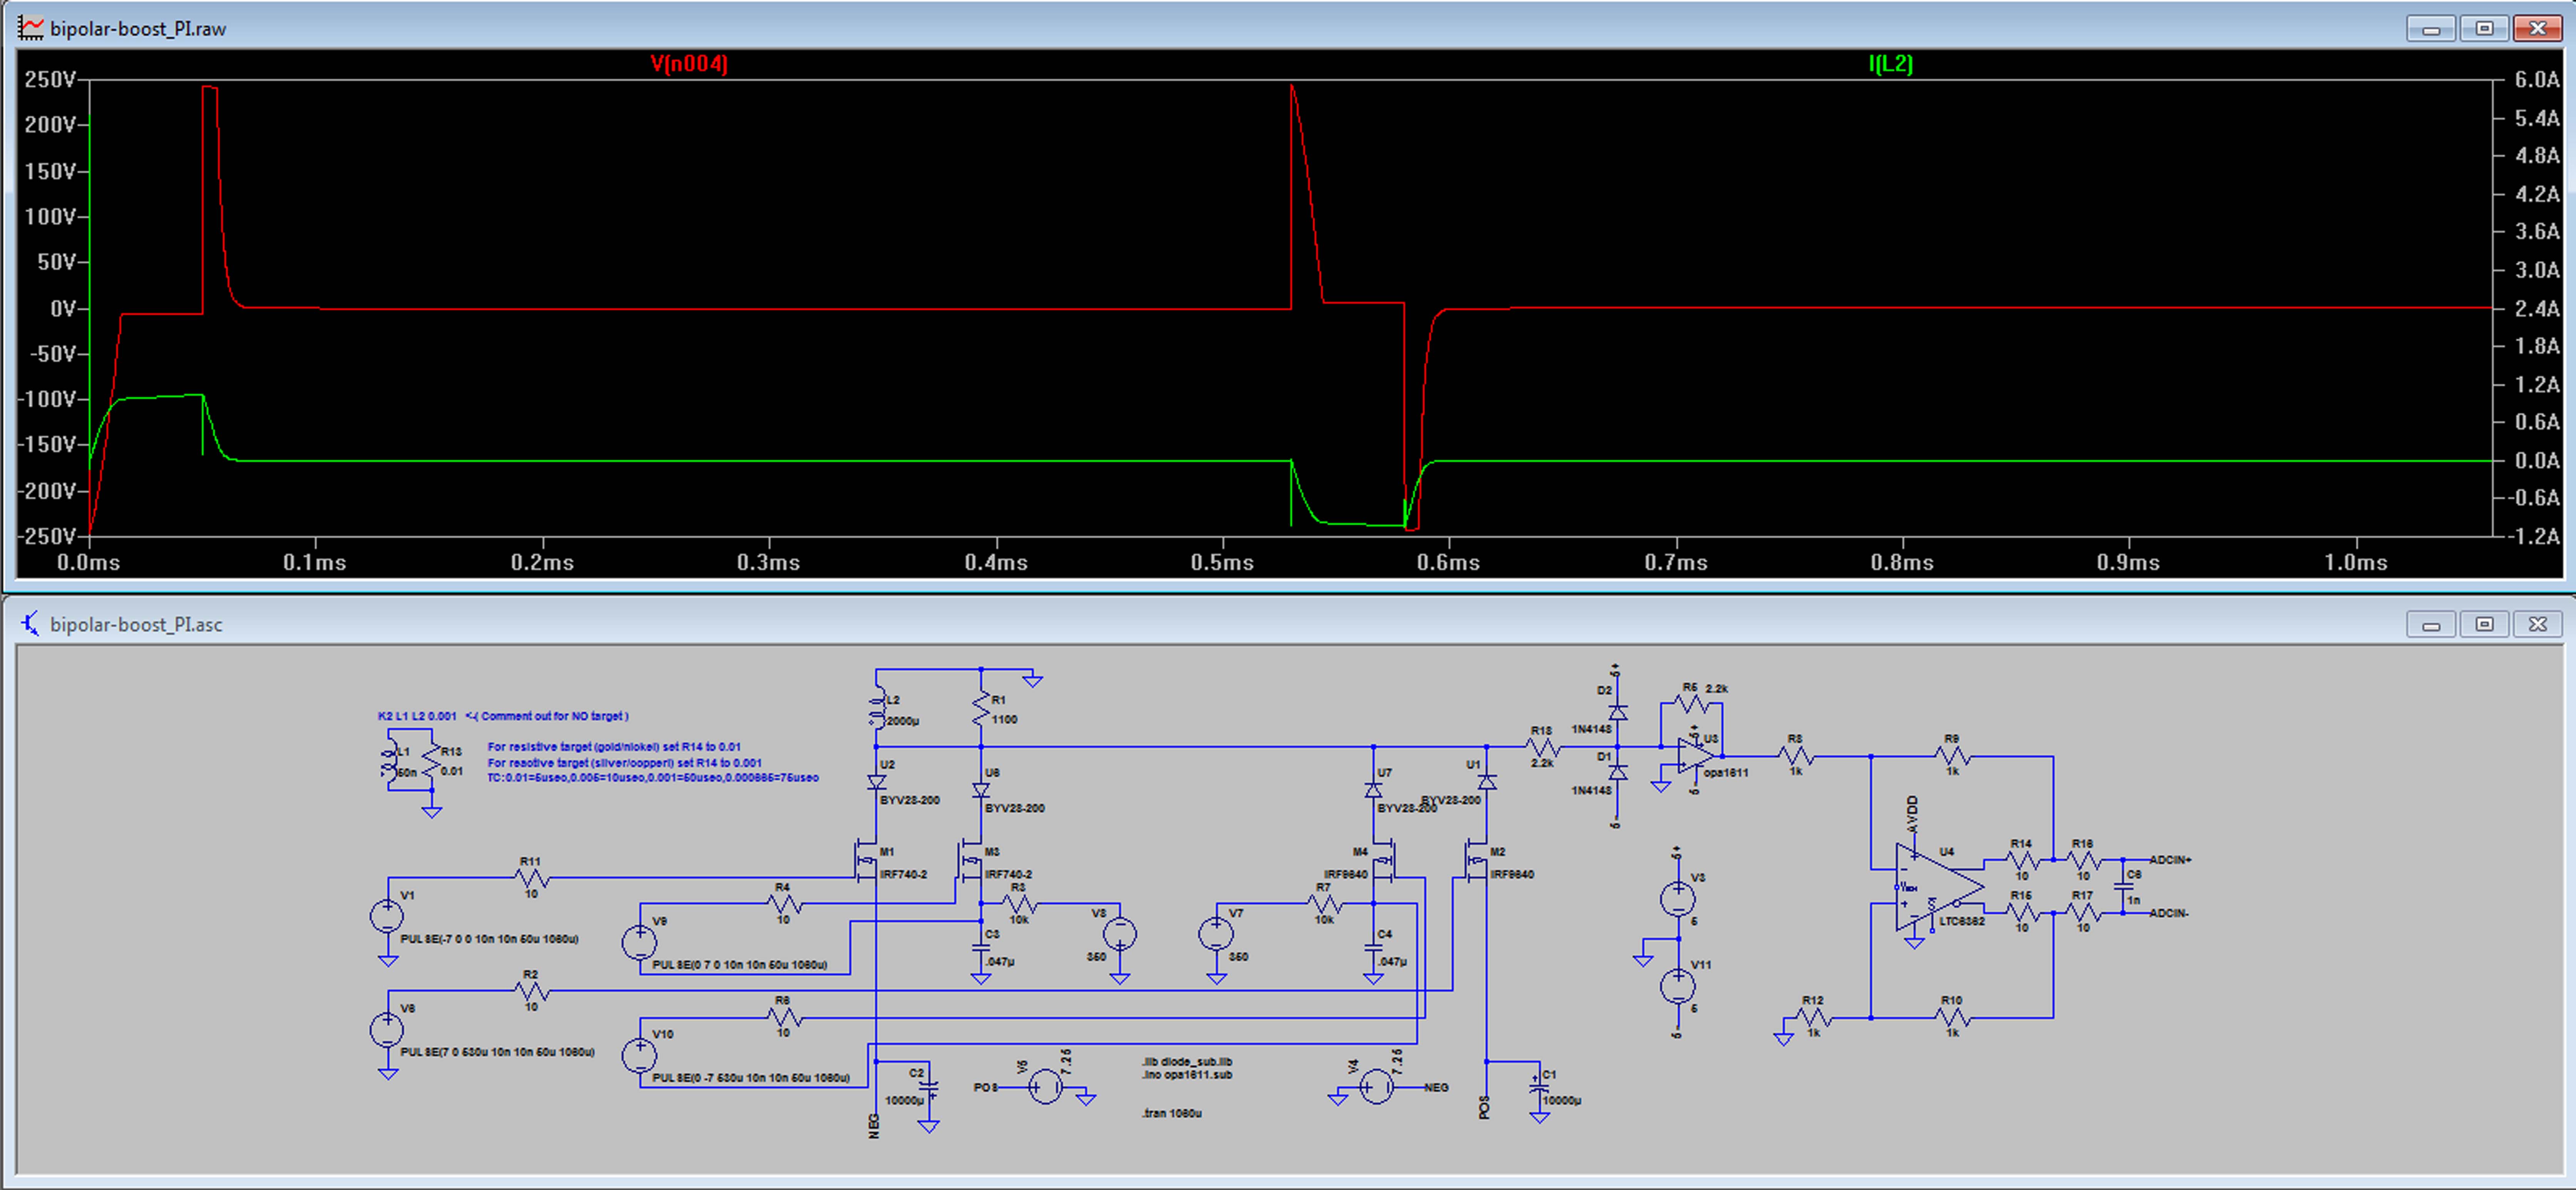Close the bipolar-boost_PI.asc schematic window
Image resolution: width=2576 pixels, height=1190 pixels.
(x=2537, y=624)
